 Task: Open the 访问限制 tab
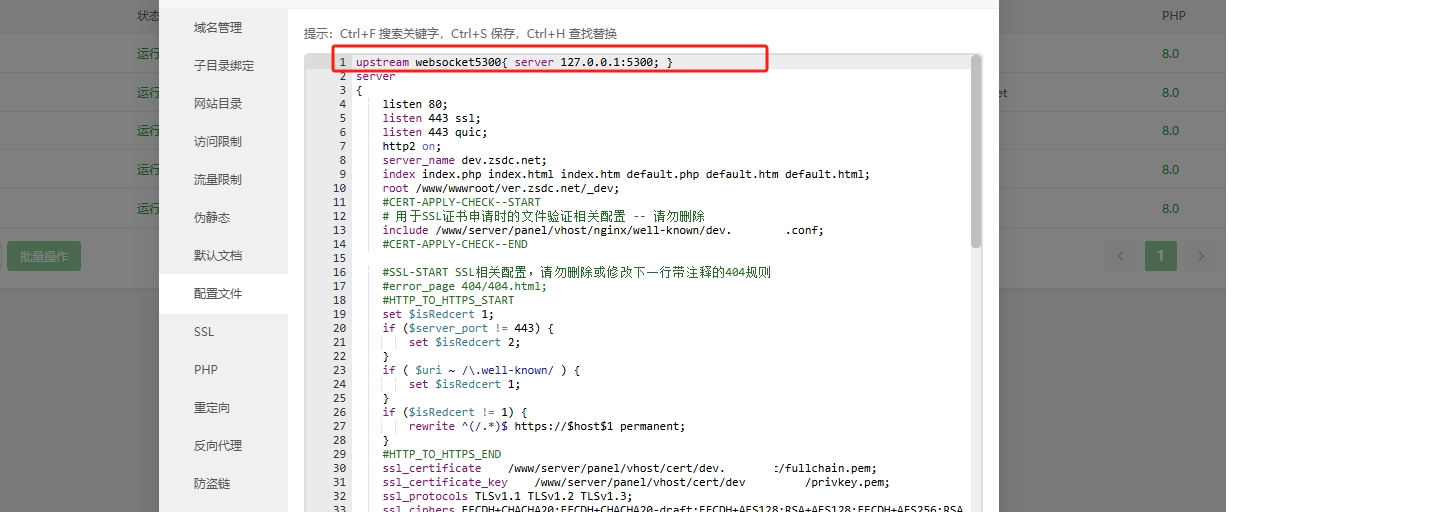pyautogui.click(x=218, y=142)
